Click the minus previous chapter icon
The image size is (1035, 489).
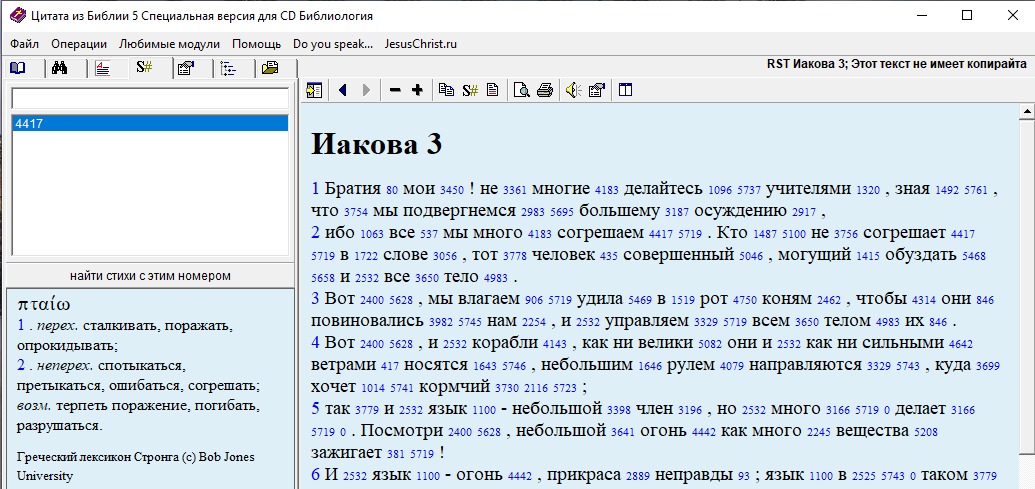click(395, 90)
